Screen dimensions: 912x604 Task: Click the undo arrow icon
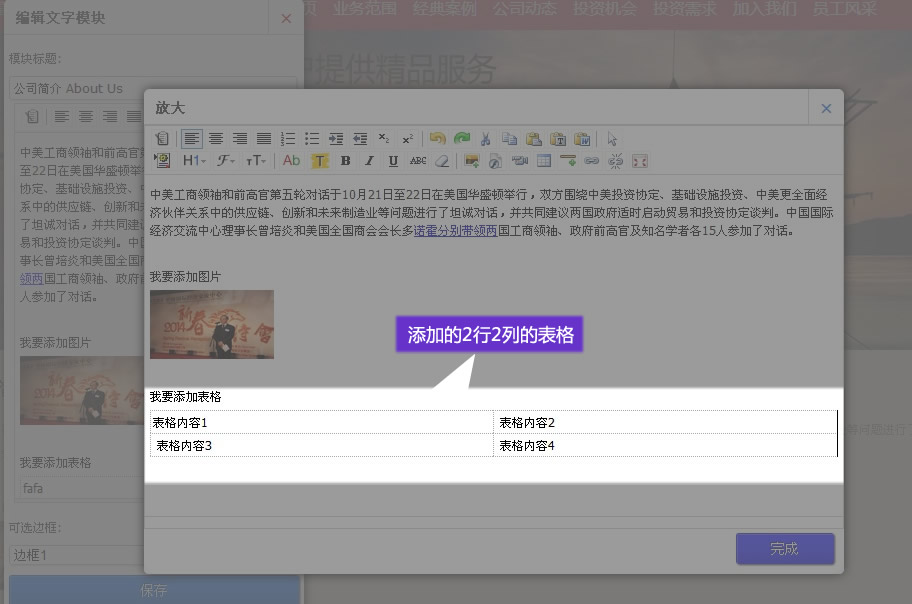(x=438, y=139)
